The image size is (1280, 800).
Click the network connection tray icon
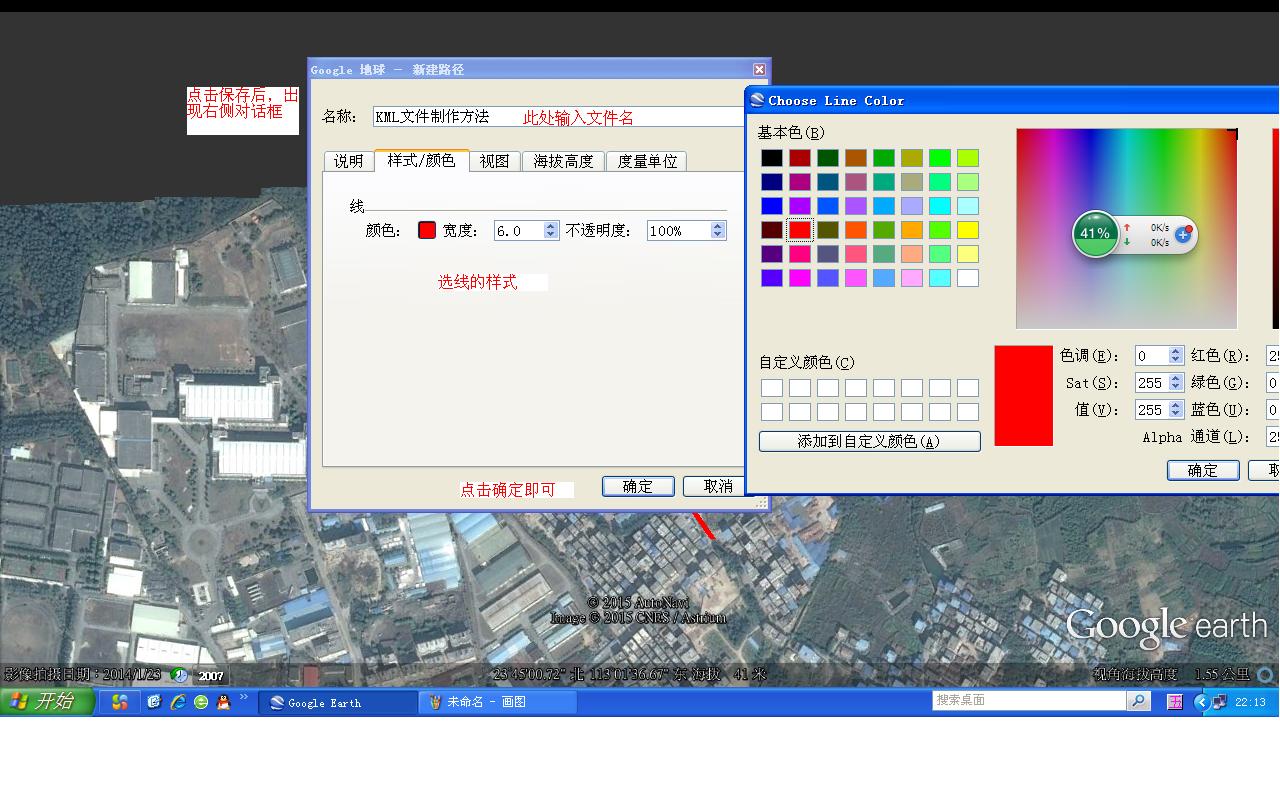pos(1219,702)
